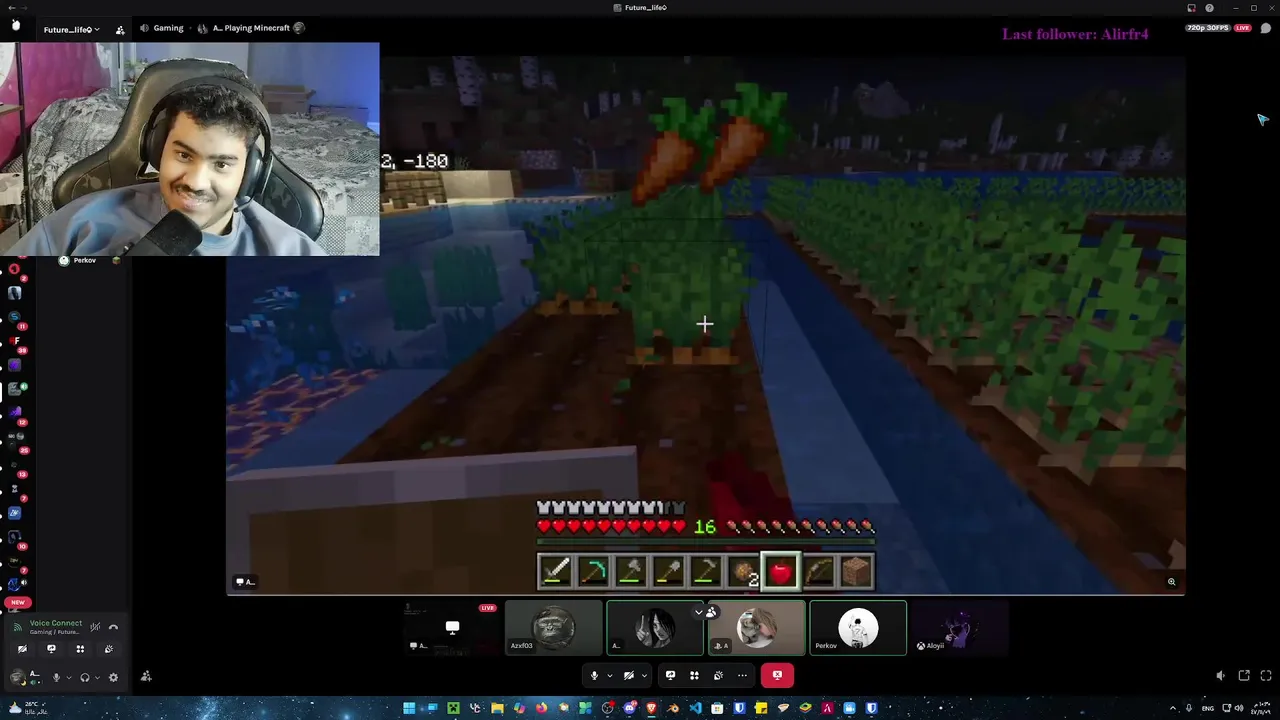Open User Settings gear

[x=113, y=677]
